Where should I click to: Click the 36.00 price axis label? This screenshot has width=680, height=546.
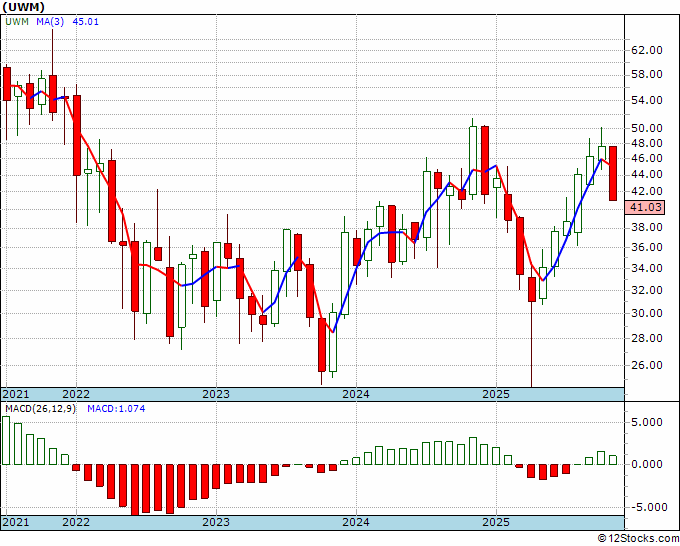click(647, 248)
